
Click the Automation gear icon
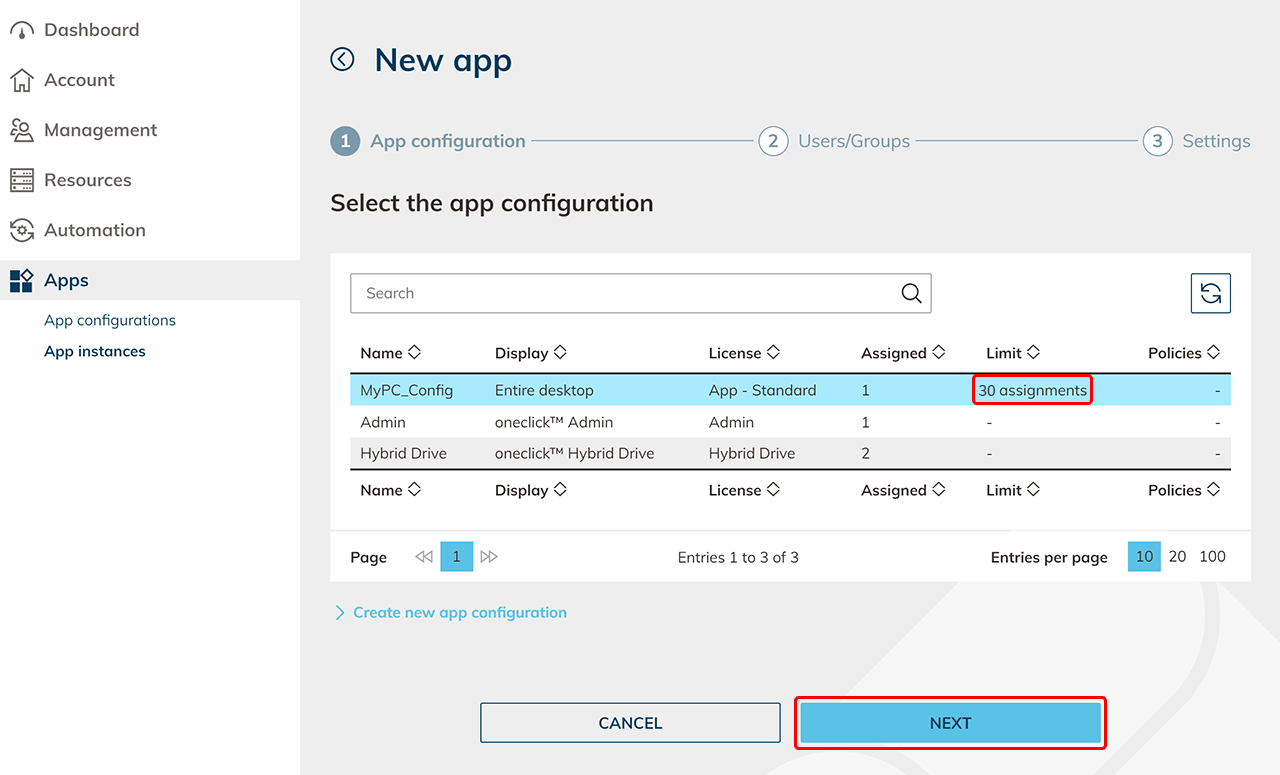(22, 230)
